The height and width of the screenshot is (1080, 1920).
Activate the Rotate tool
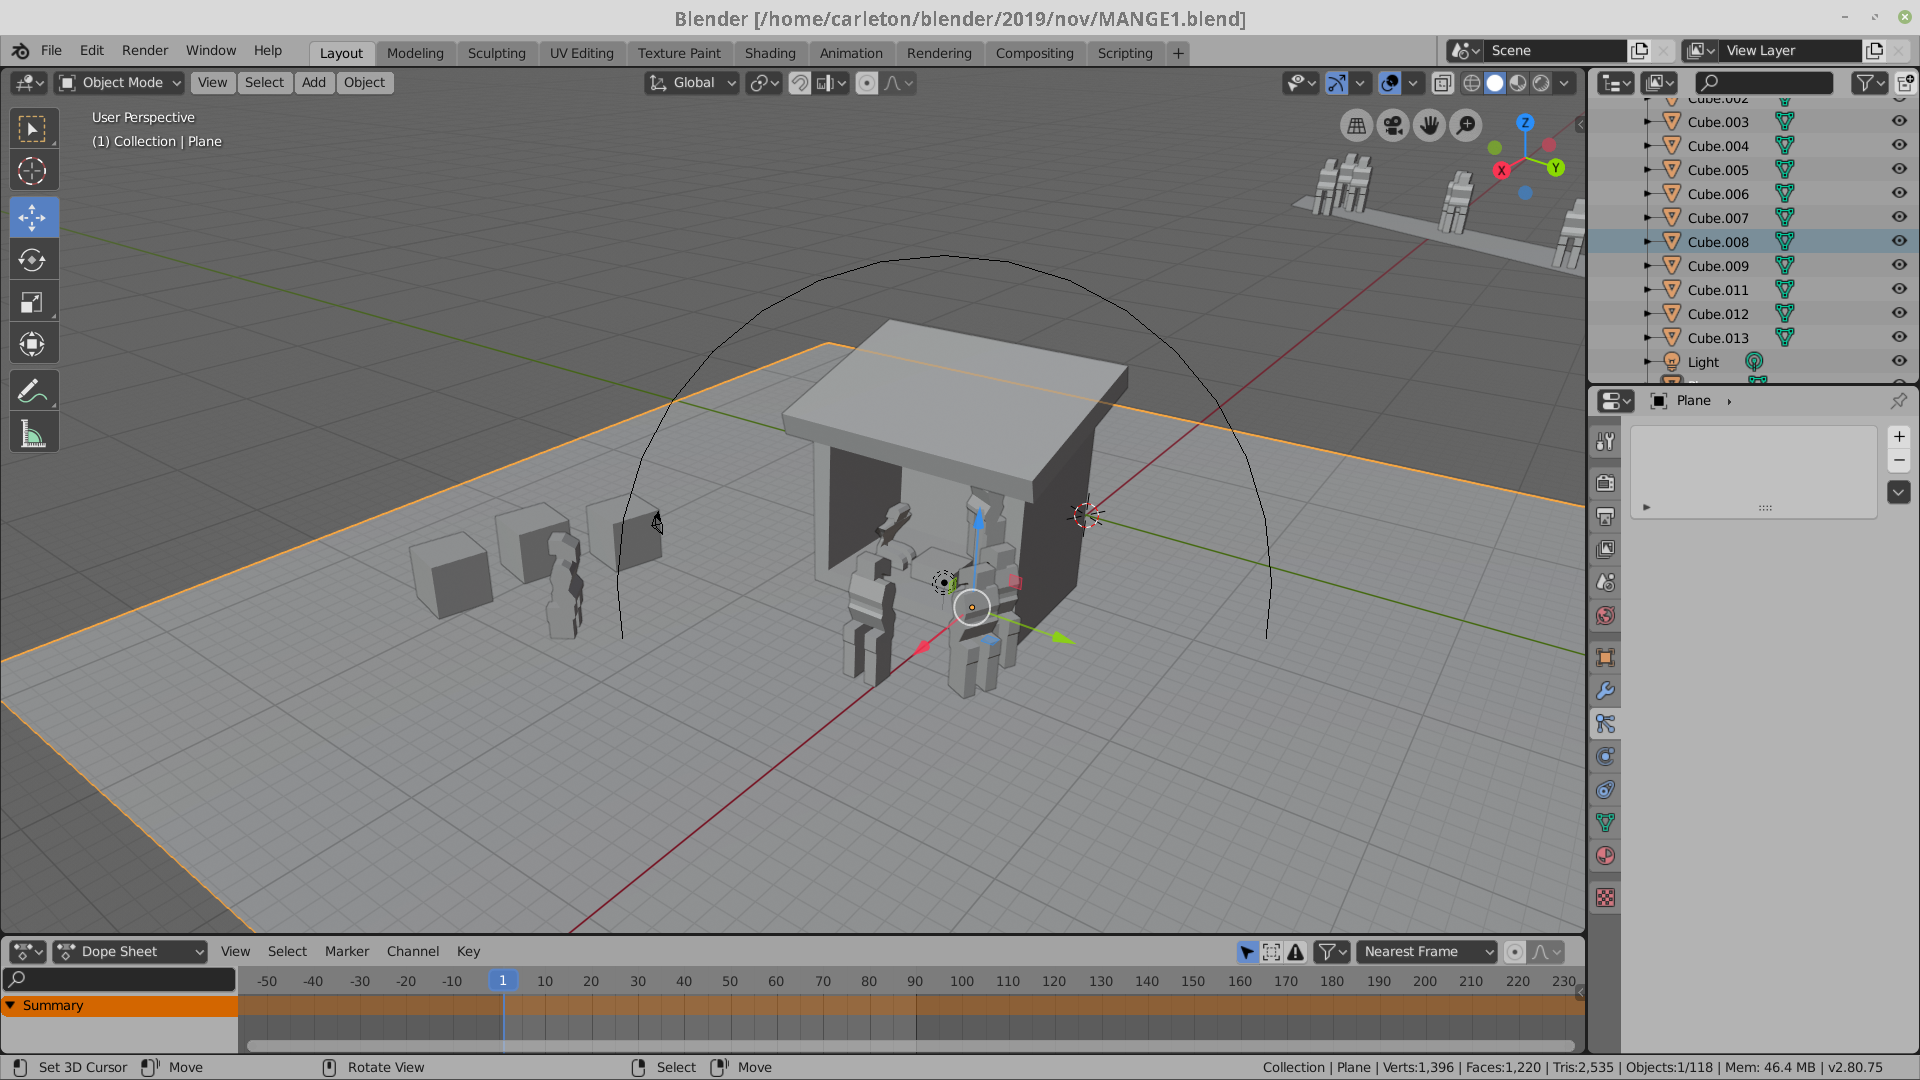click(x=32, y=260)
